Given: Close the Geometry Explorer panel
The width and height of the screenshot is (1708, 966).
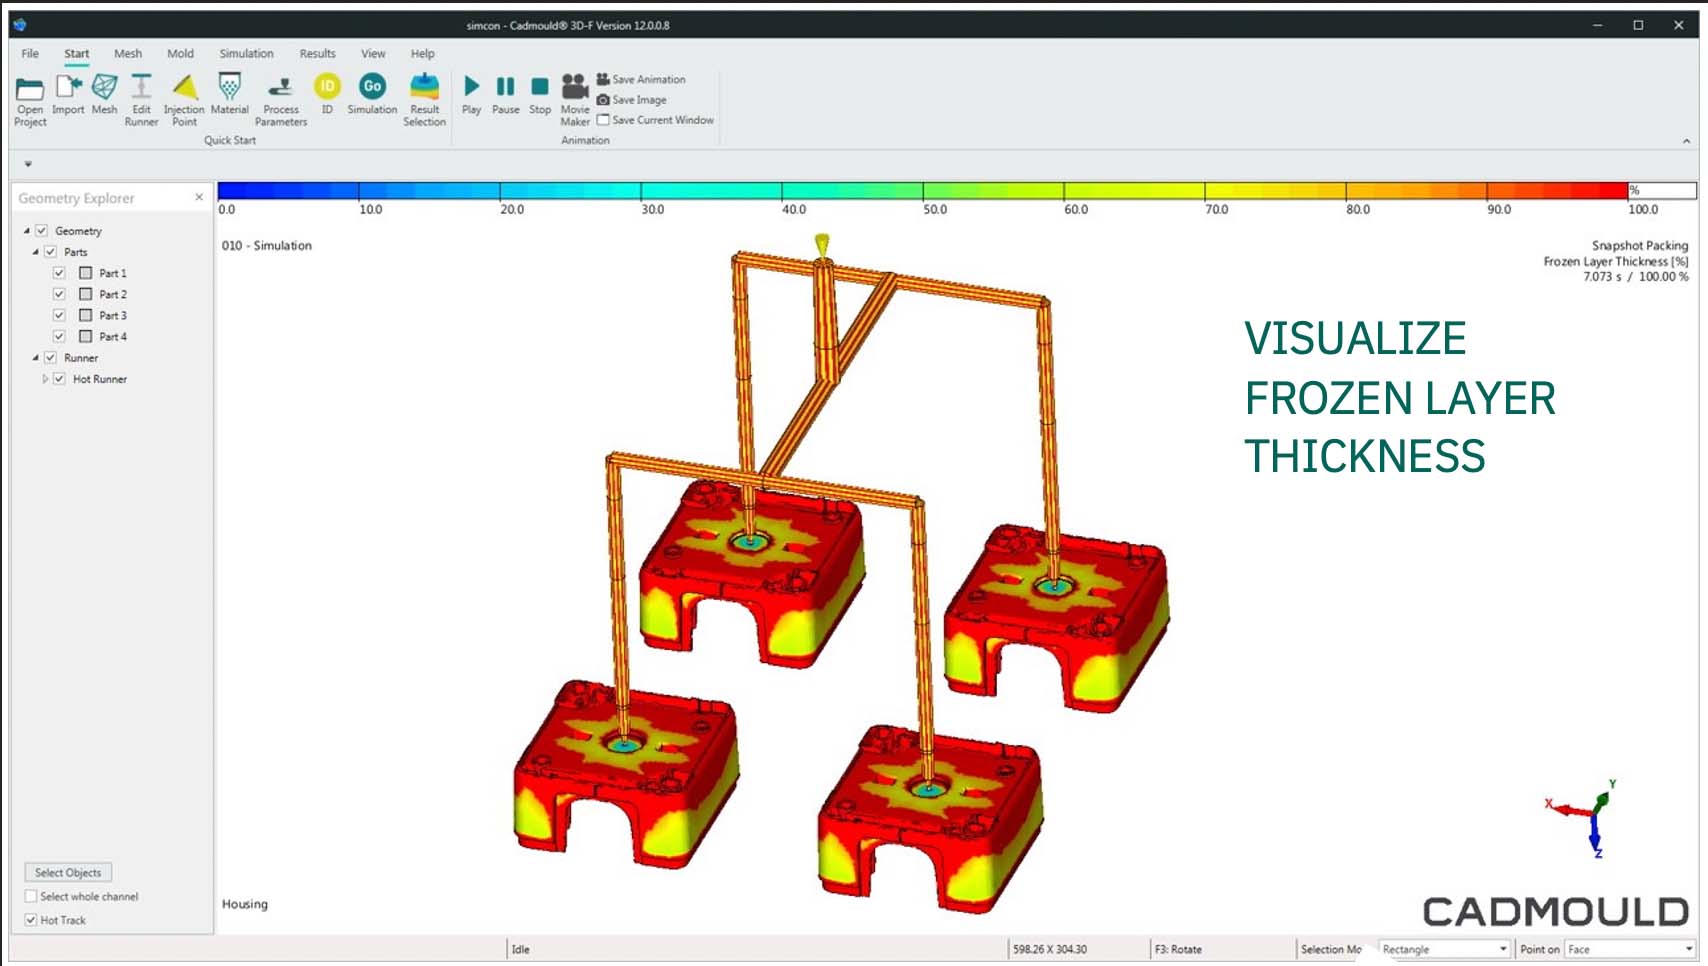Looking at the screenshot, I should (199, 197).
